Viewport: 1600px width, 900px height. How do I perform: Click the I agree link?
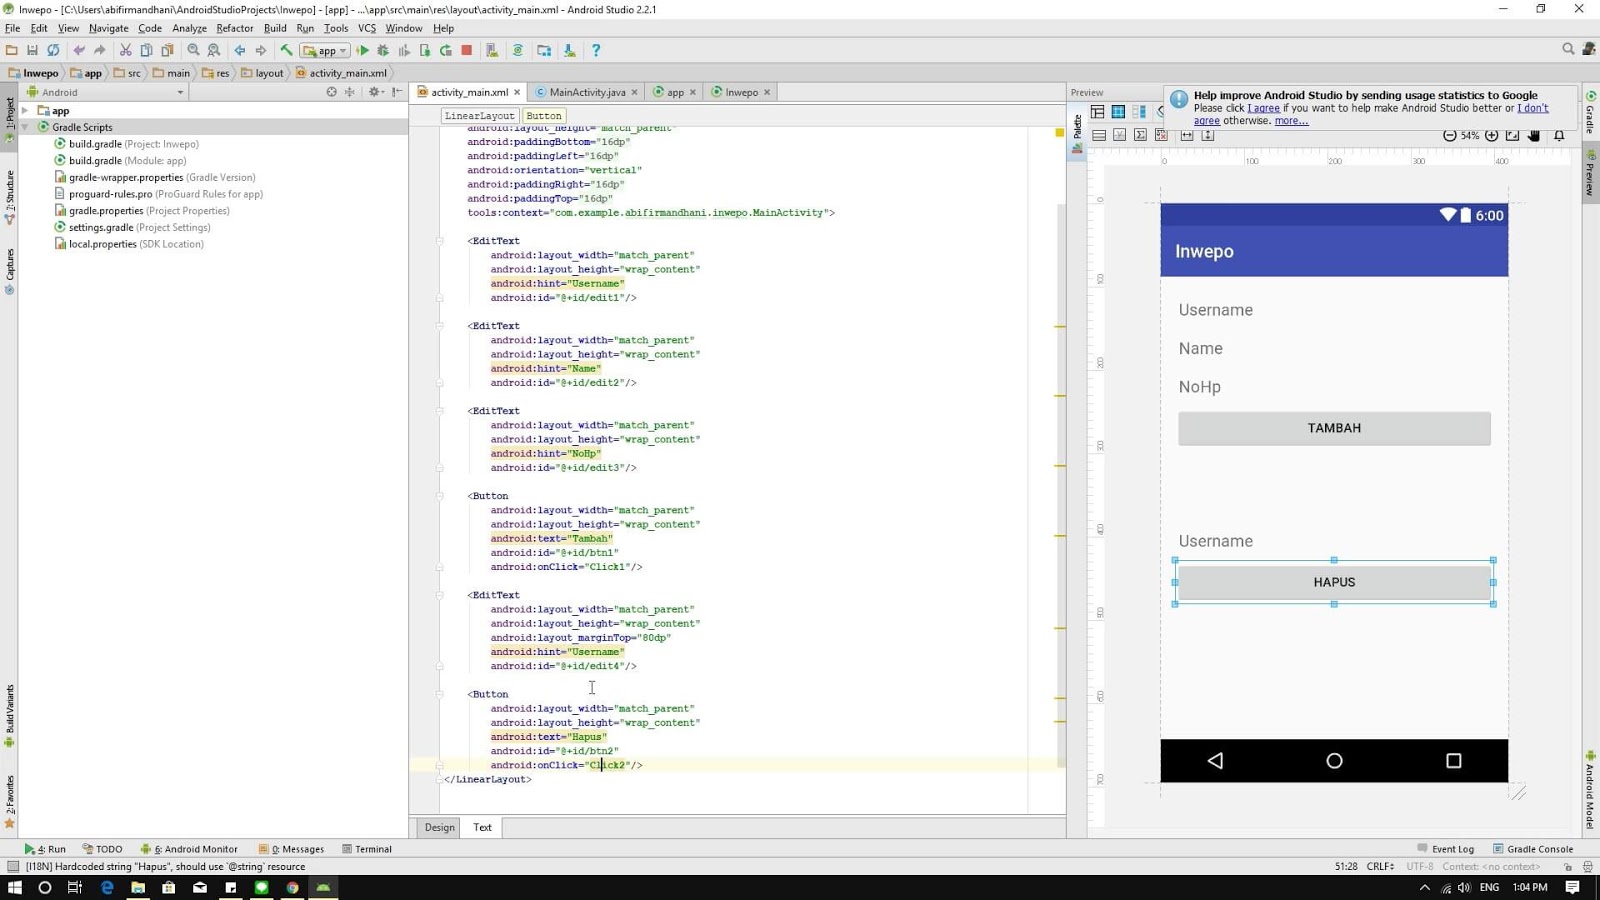(x=1262, y=108)
